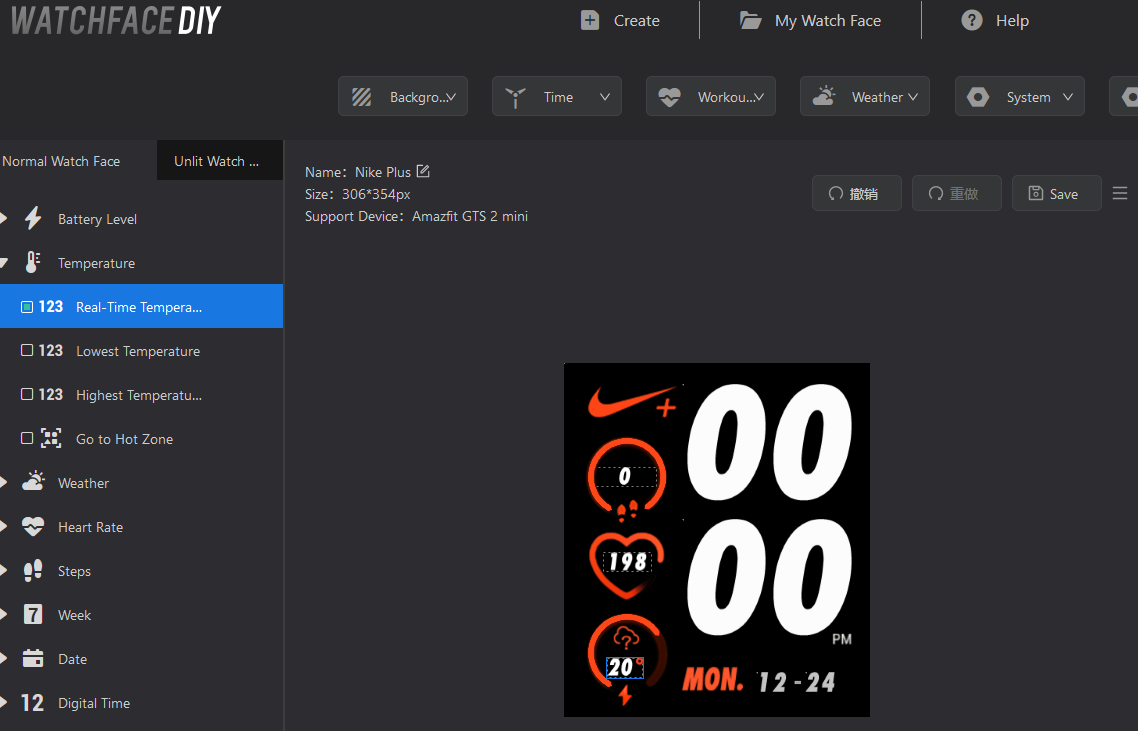
Task: Click the battery bolt icon on watch face
Action: tap(625, 695)
